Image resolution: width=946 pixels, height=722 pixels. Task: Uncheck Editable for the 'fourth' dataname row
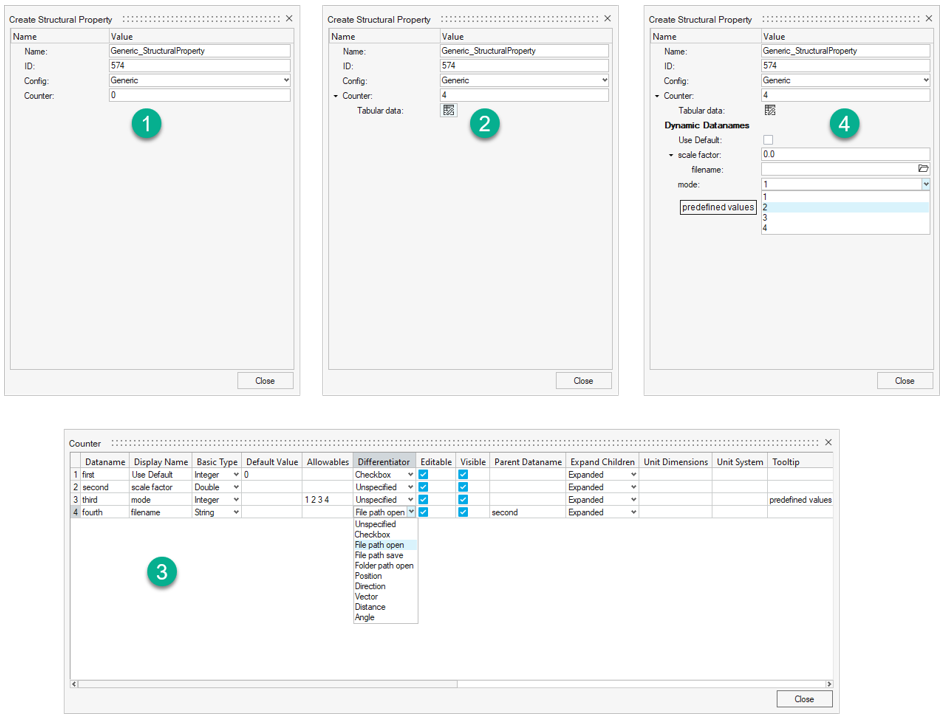423,512
